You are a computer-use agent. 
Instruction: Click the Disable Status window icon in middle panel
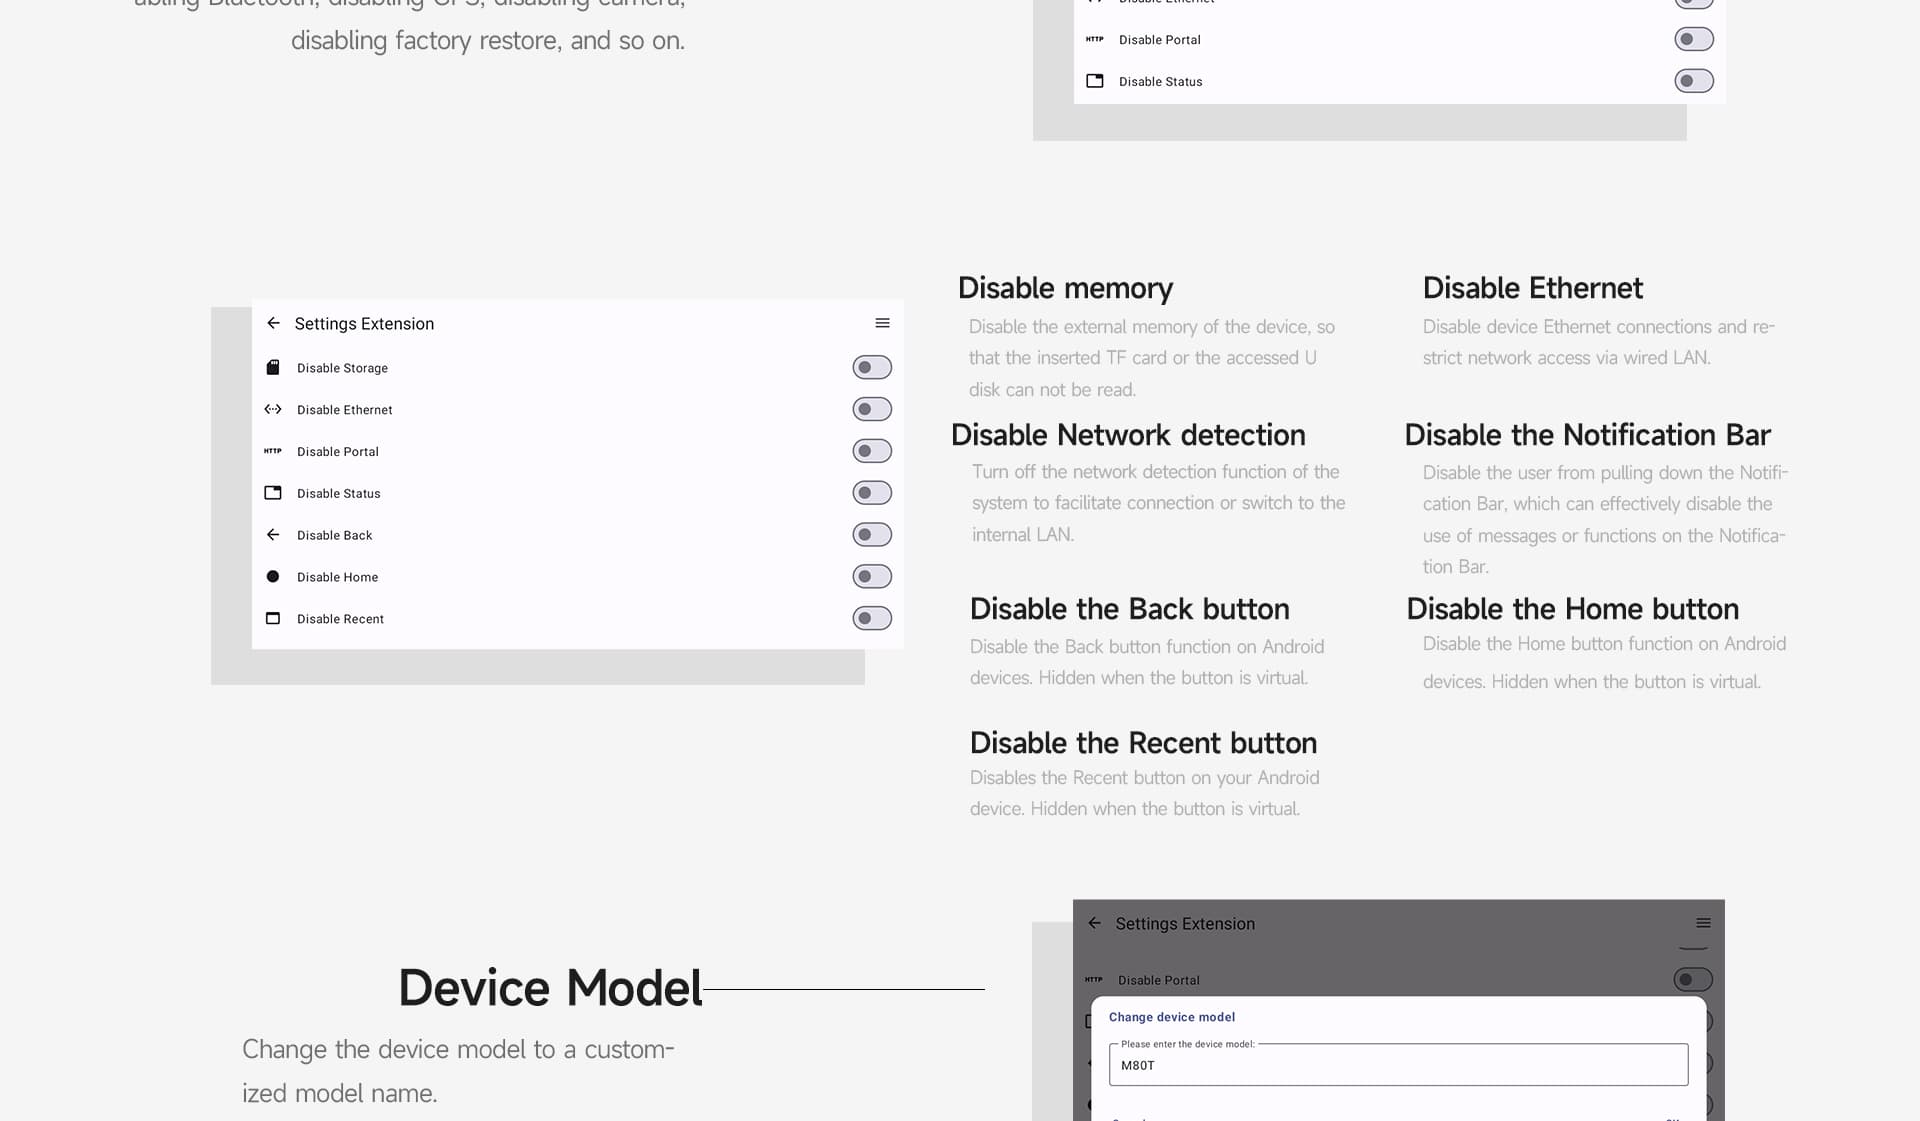(x=273, y=493)
